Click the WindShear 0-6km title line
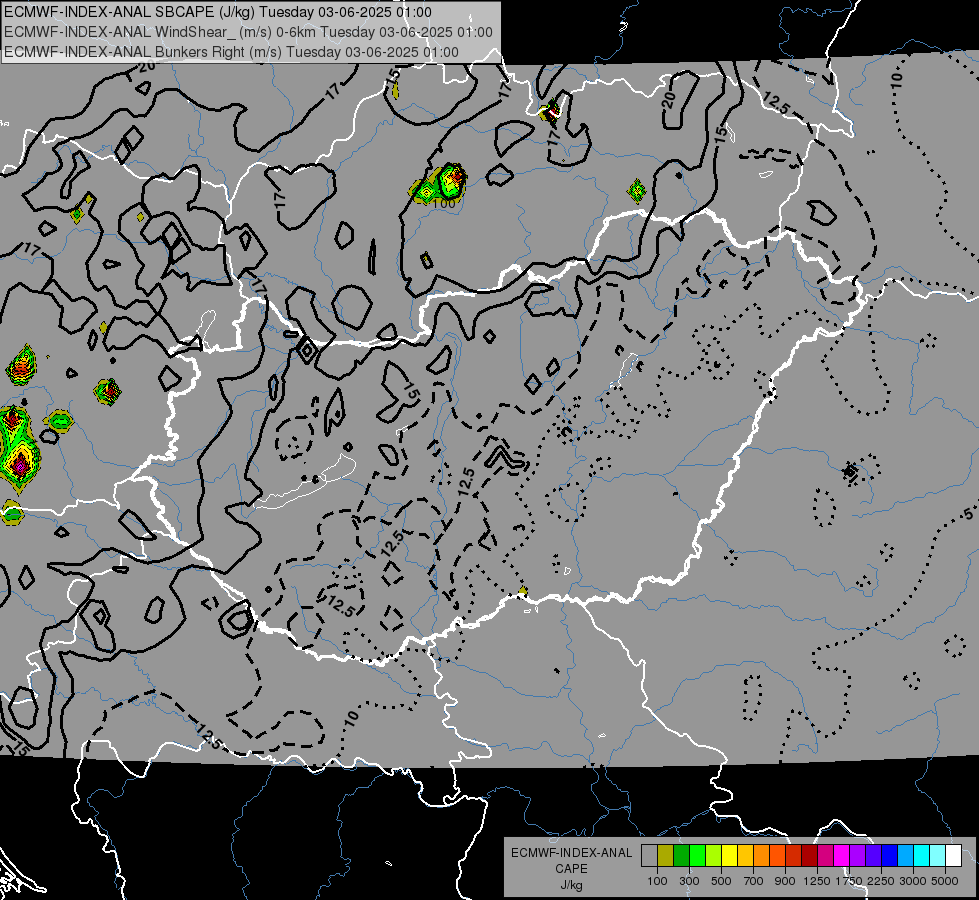Screen dimensions: 979x900 [x=248, y=32]
